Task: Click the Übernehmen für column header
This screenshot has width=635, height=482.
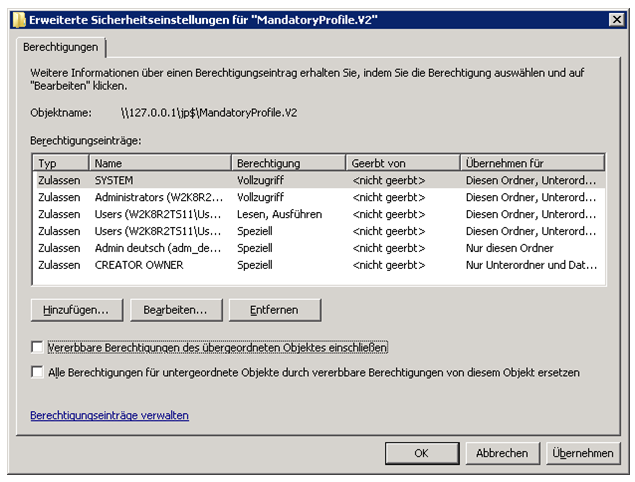Action: point(532,163)
